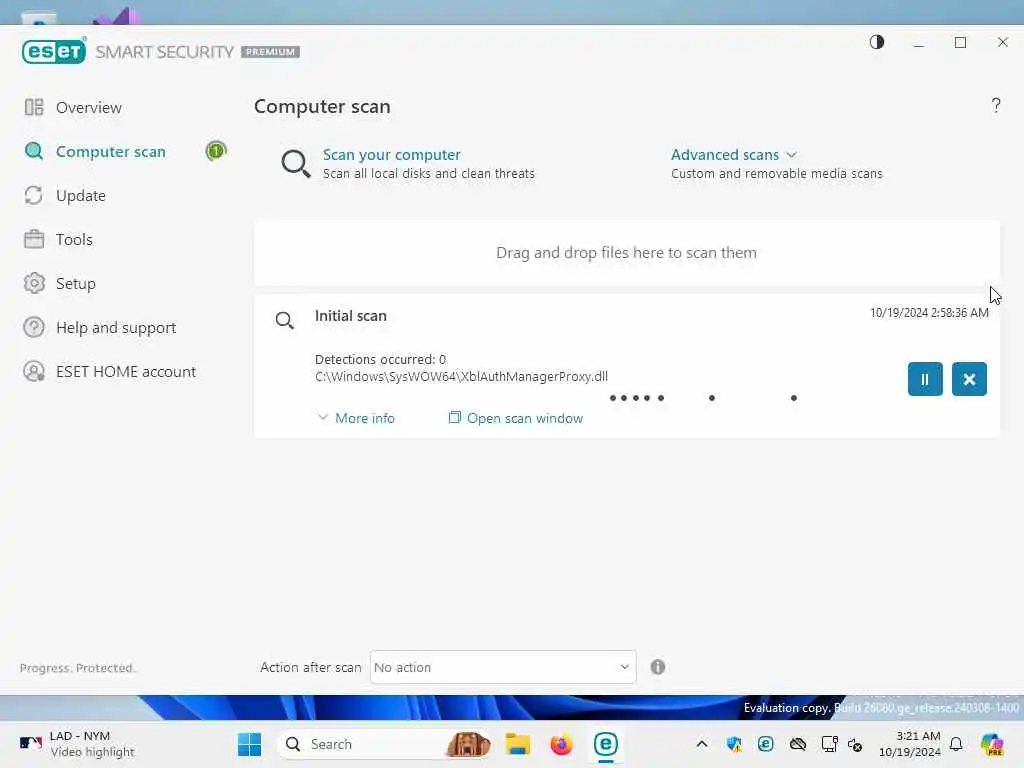Open the taskbar clock and date
This screenshot has width=1024, height=768.
click(909, 744)
